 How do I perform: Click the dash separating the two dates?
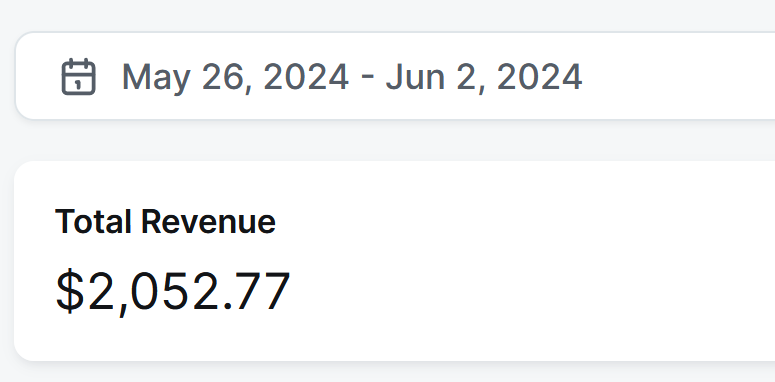[367, 79]
